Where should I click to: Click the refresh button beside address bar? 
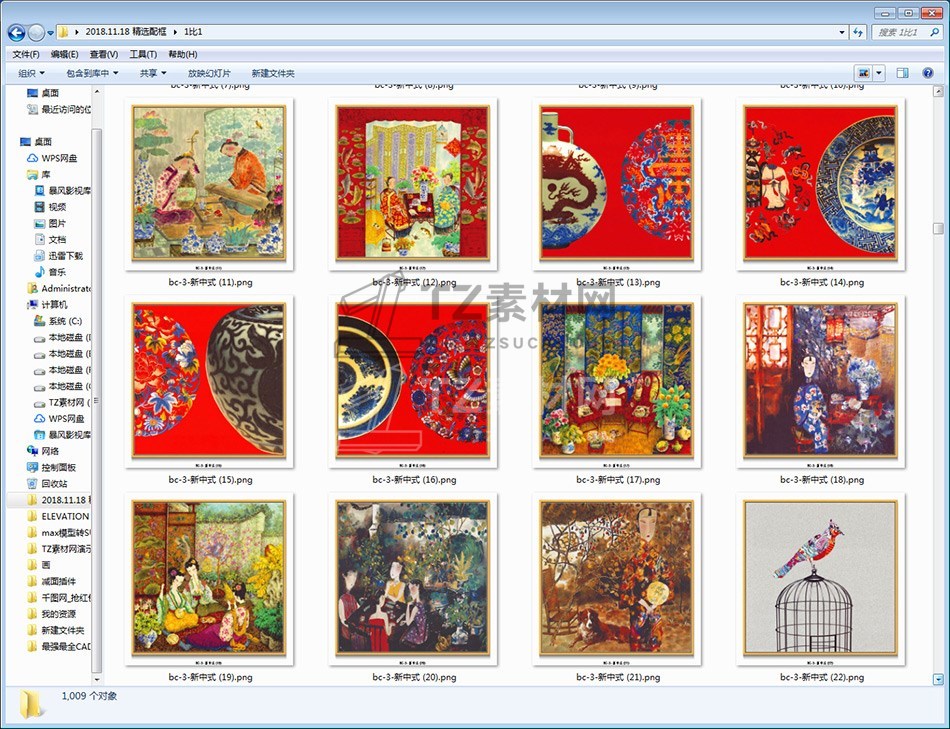point(858,32)
